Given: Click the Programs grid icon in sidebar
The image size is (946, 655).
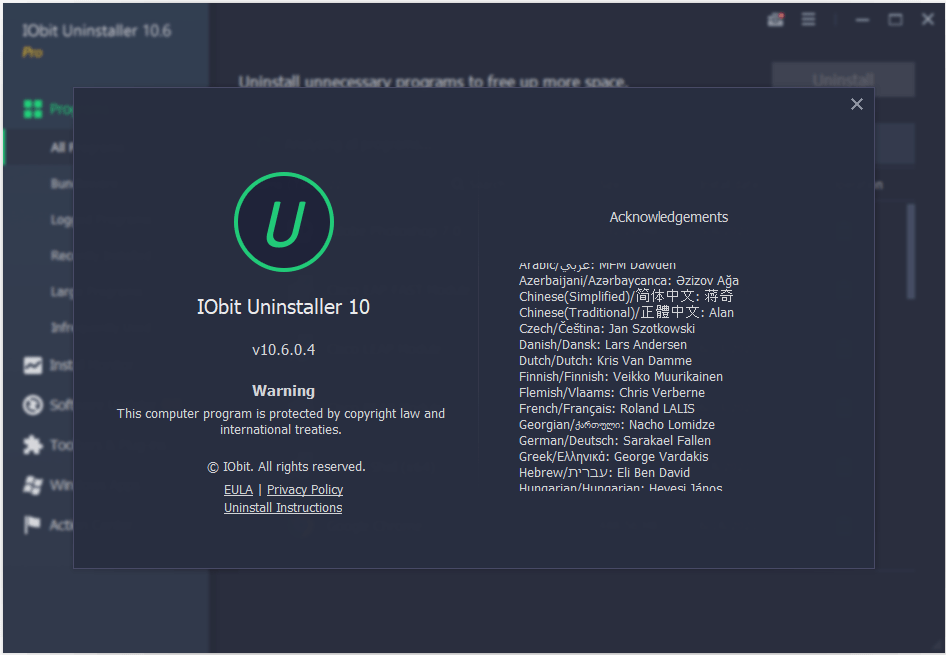Looking at the screenshot, I should point(33,109).
